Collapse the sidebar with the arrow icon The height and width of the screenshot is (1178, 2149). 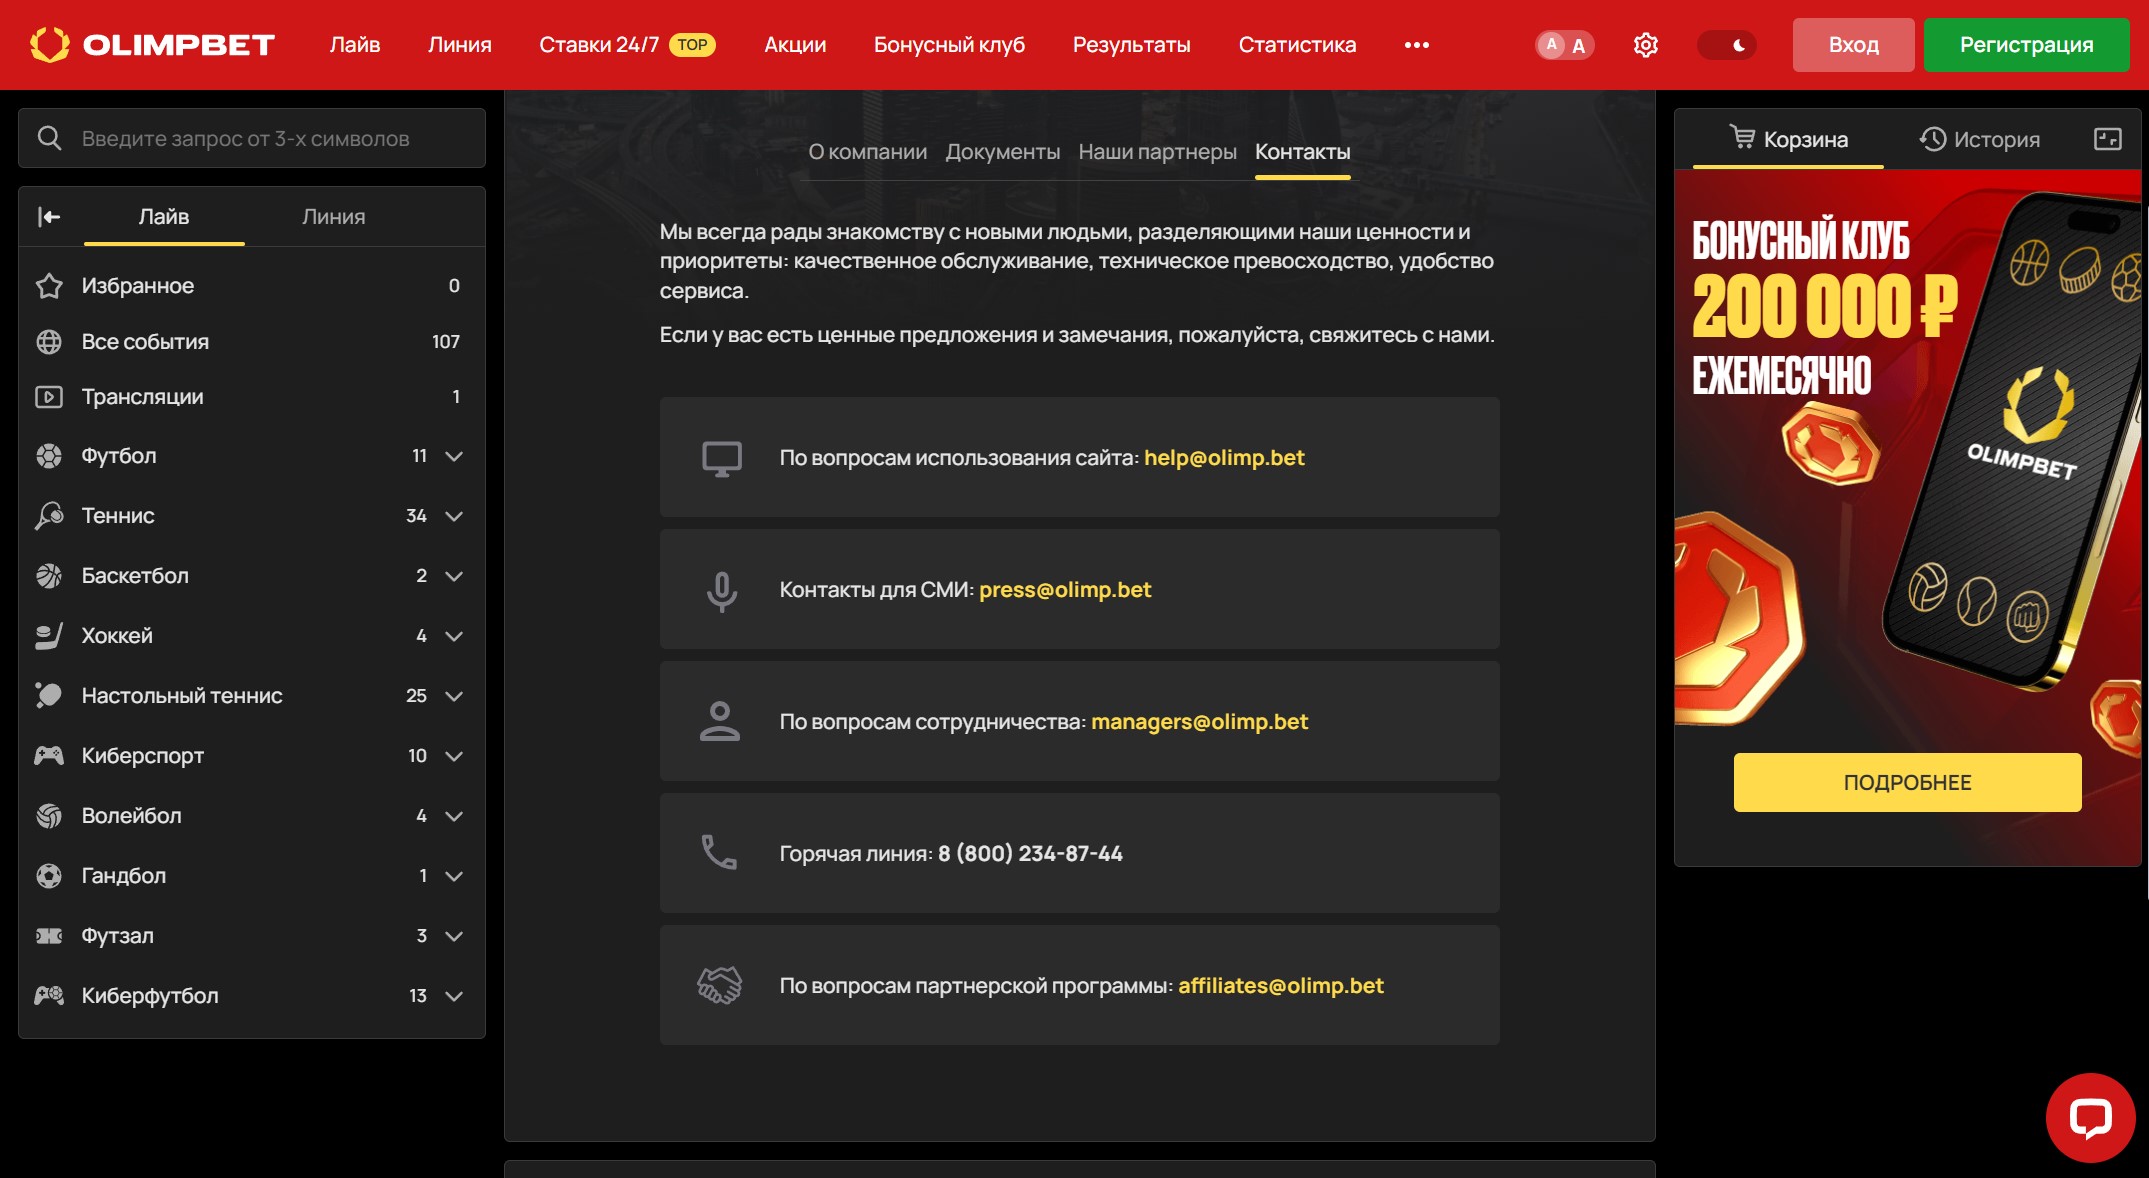49,217
